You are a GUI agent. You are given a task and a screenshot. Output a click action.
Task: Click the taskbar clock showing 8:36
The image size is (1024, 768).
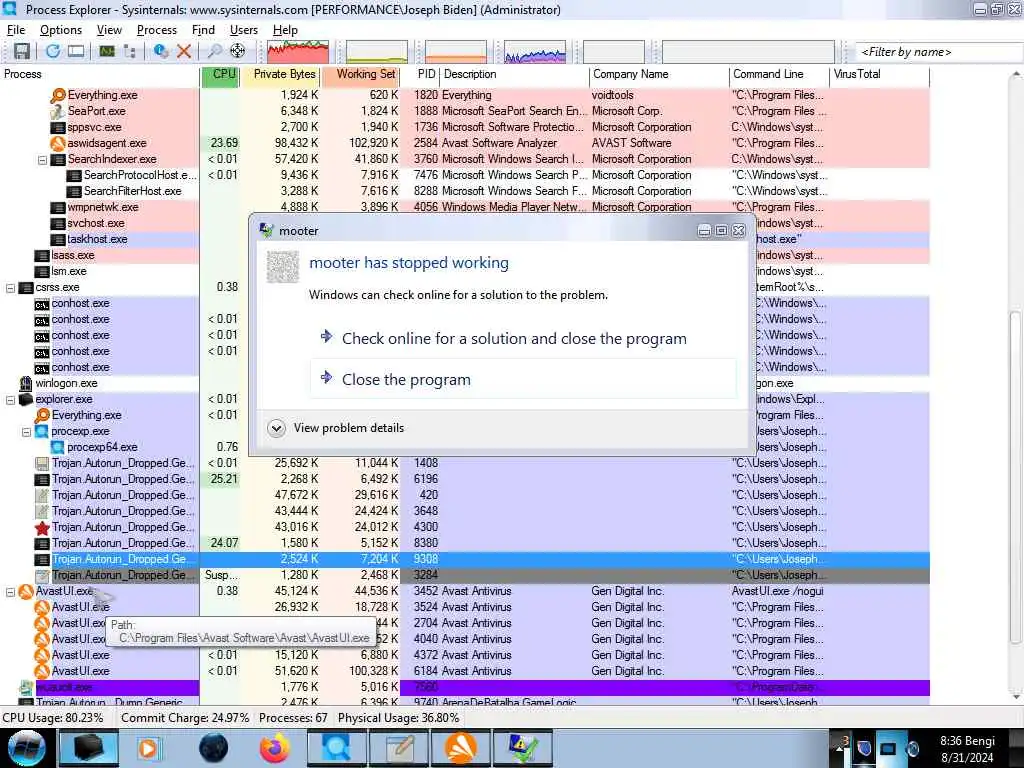967,749
